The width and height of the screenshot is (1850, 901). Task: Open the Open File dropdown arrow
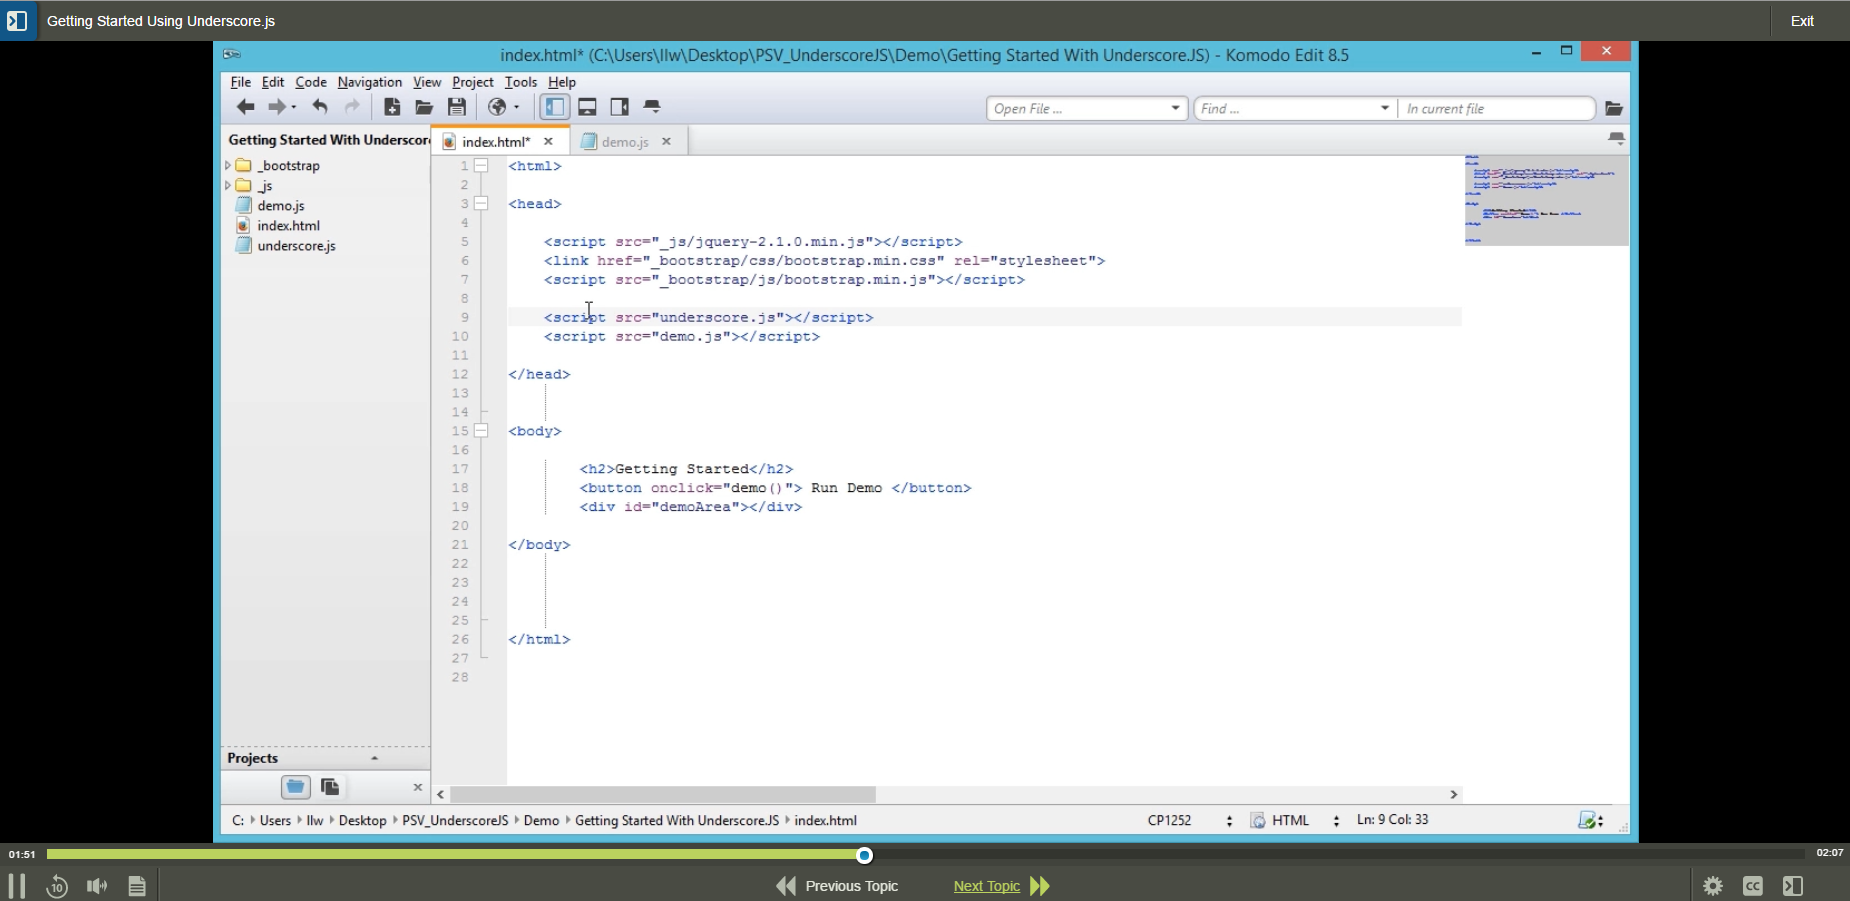point(1172,108)
